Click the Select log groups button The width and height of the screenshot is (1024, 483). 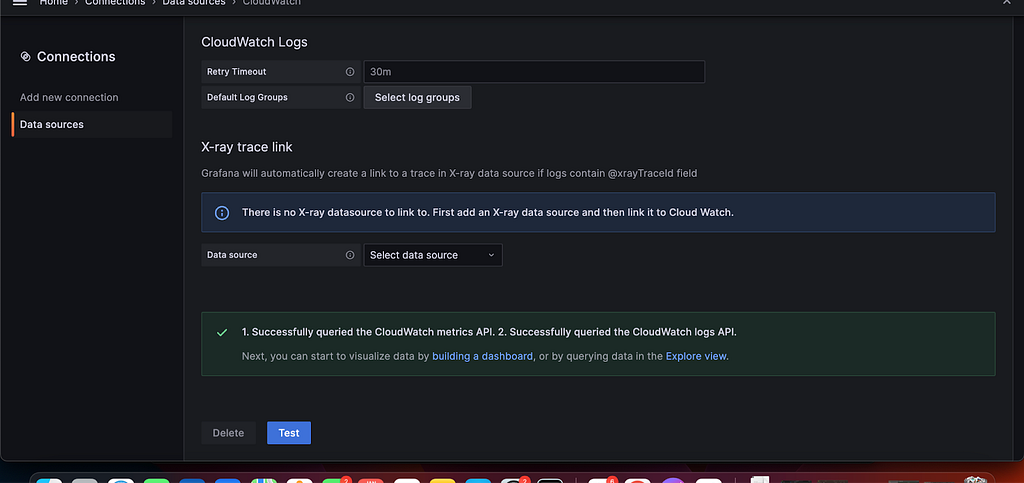[x=417, y=97]
